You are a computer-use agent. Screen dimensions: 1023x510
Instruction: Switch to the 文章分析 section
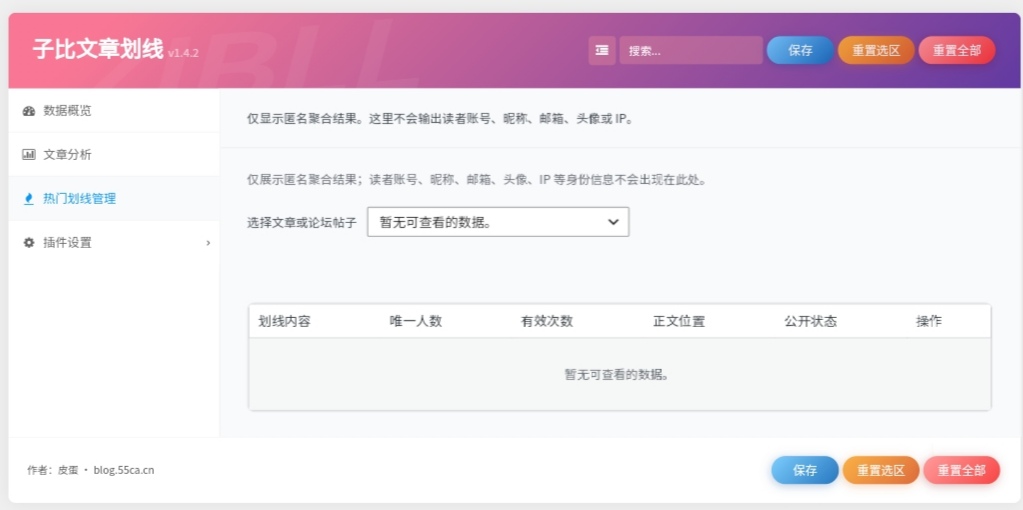pyautogui.click(x=114, y=155)
